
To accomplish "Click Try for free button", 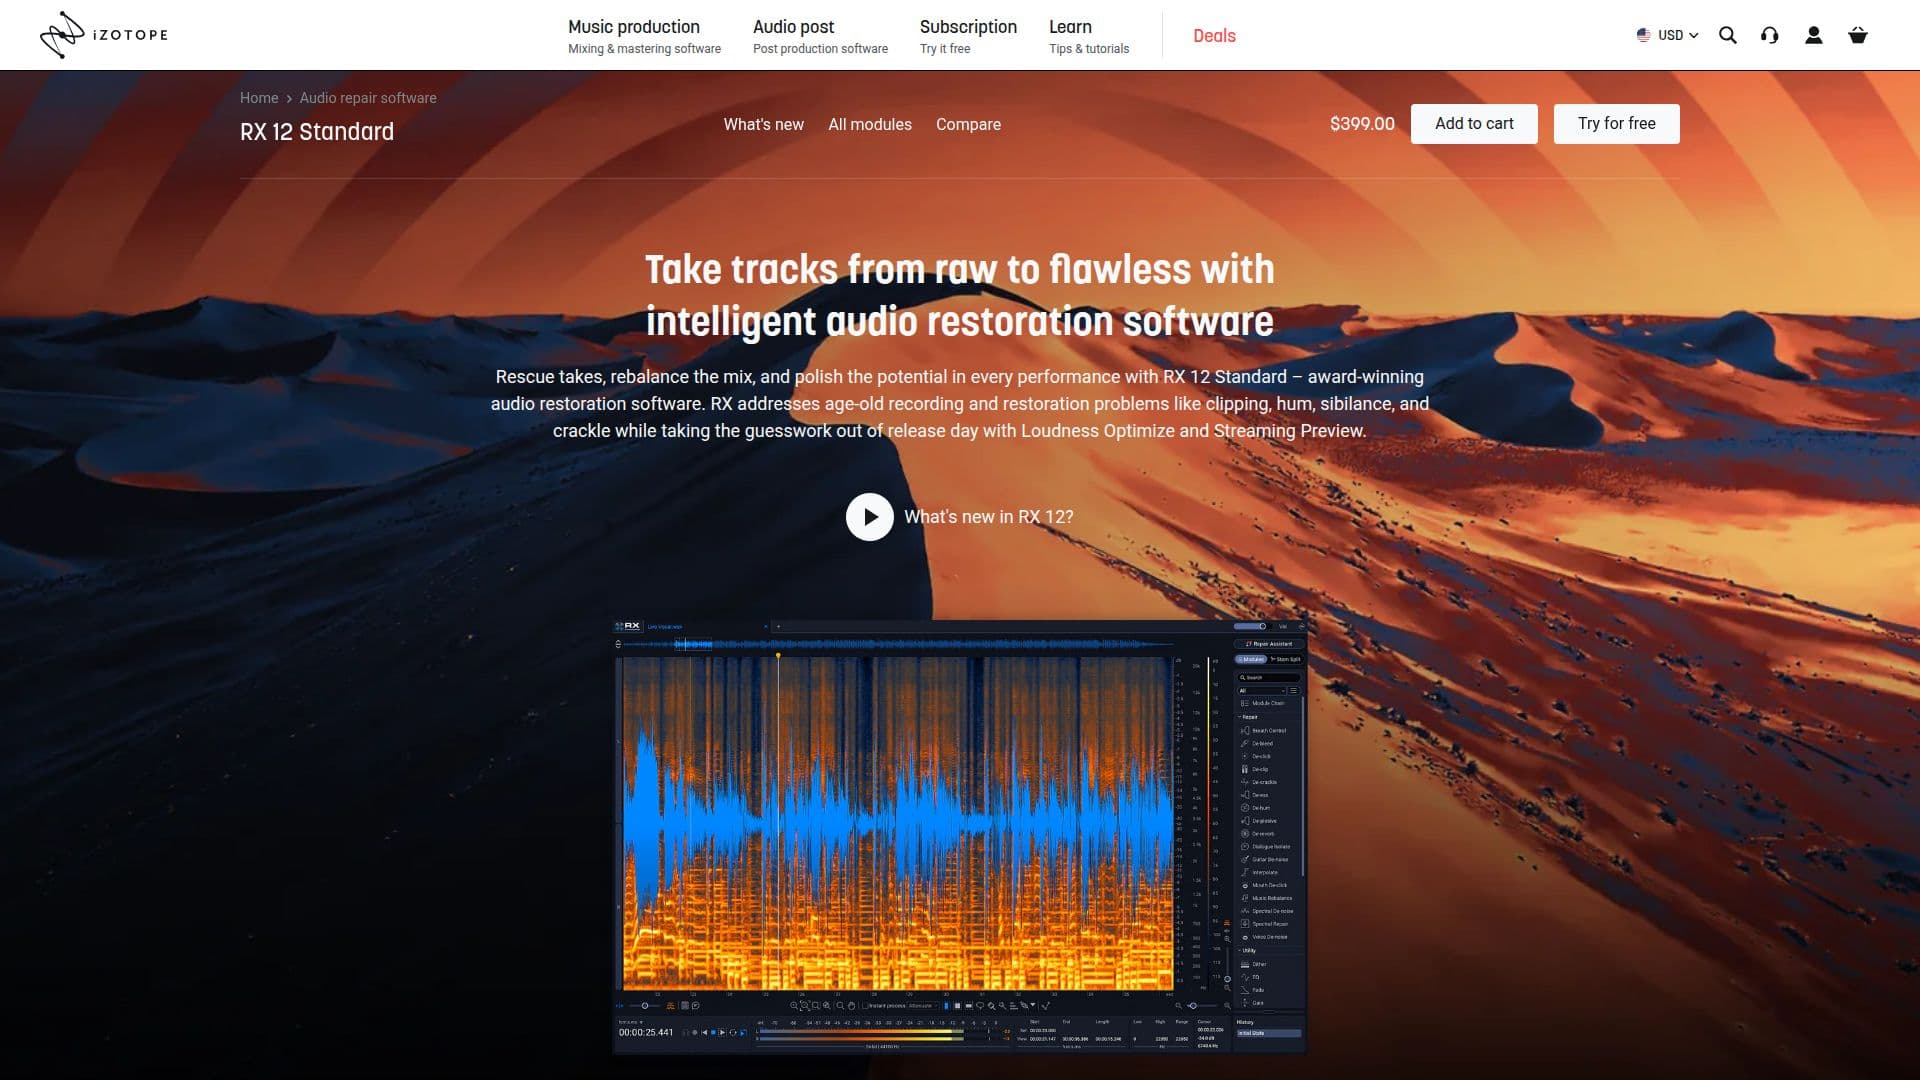I will 1616,124.
